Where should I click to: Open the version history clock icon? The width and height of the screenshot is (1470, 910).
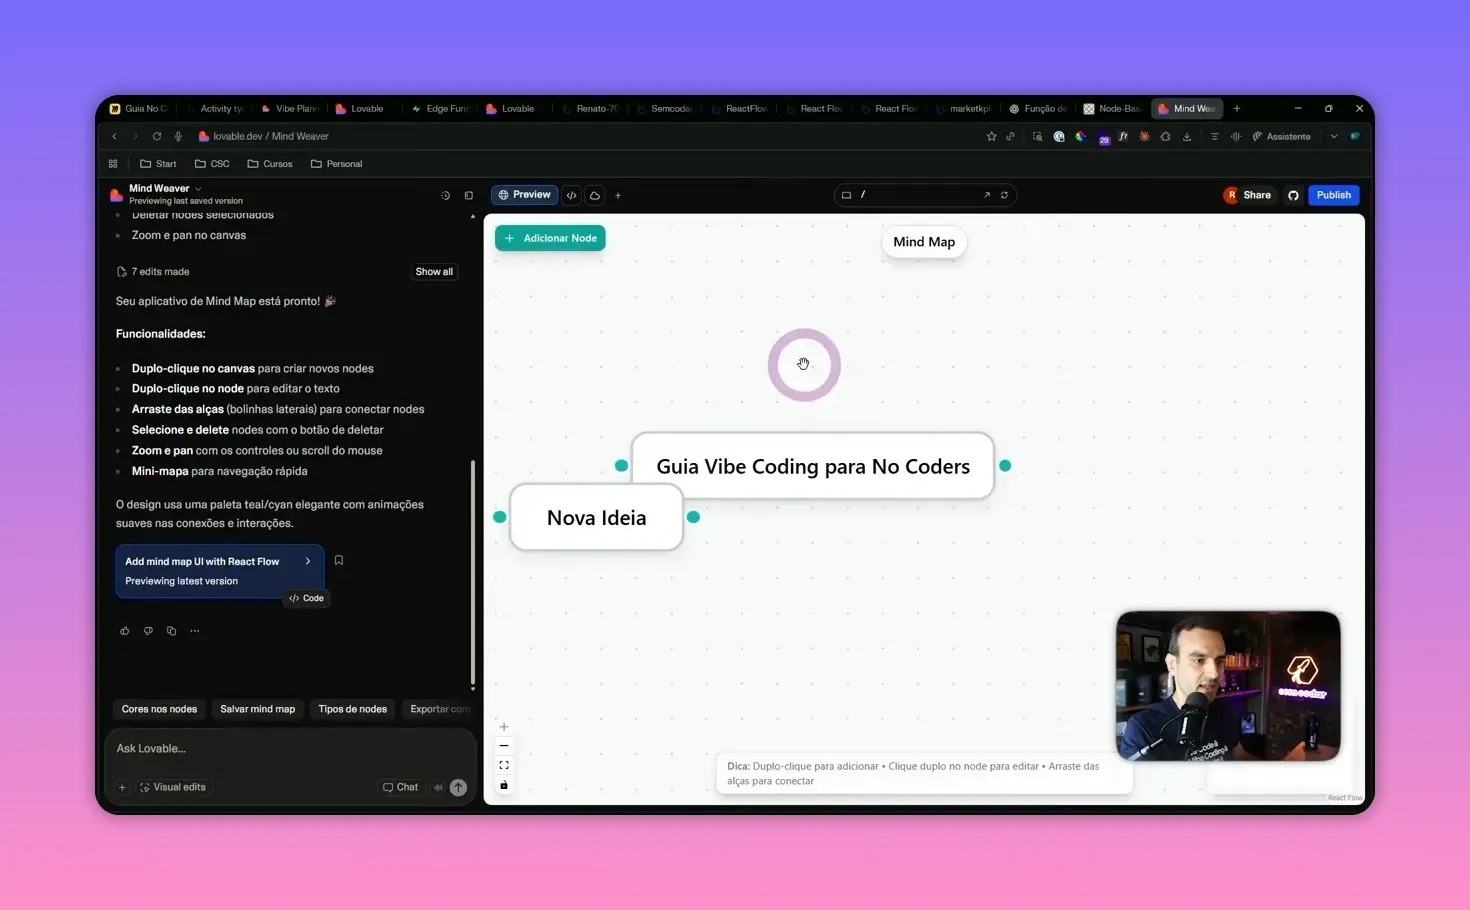coord(445,194)
